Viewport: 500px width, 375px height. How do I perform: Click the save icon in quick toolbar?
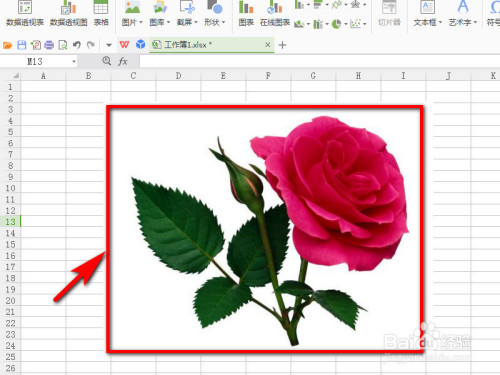point(22,45)
